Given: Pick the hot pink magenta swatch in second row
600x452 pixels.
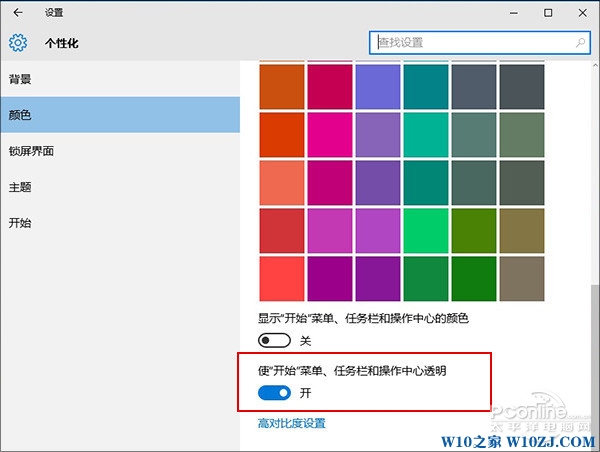Looking at the screenshot, I should tap(330, 135).
